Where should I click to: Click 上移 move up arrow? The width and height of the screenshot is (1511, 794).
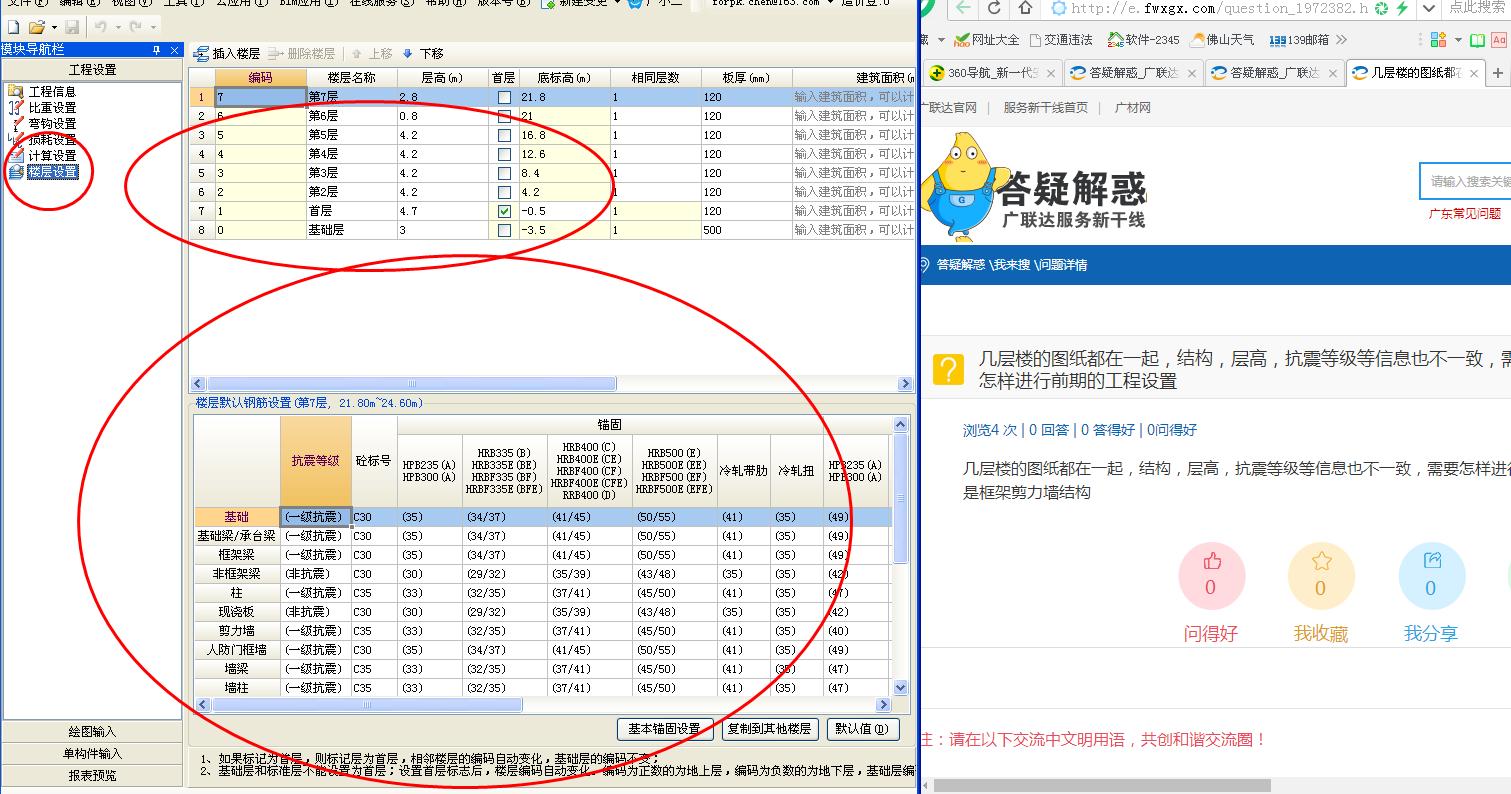tap(371, 53)
